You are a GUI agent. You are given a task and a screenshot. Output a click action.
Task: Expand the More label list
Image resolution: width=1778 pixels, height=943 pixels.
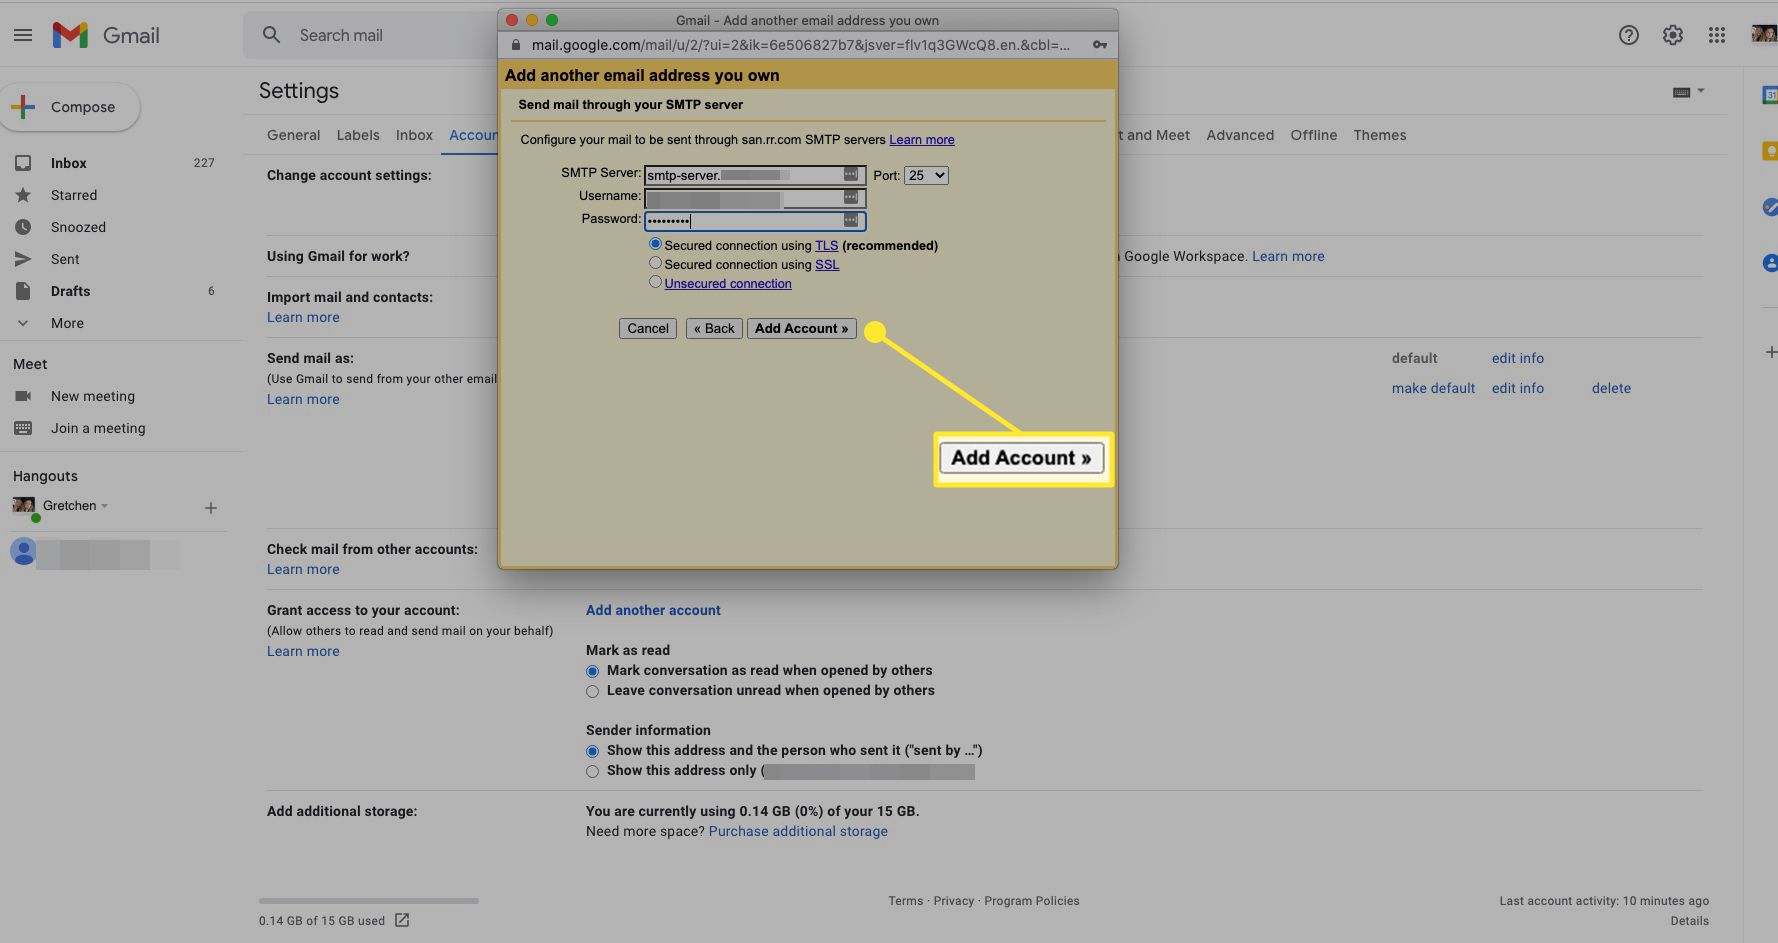pos(67,323)
